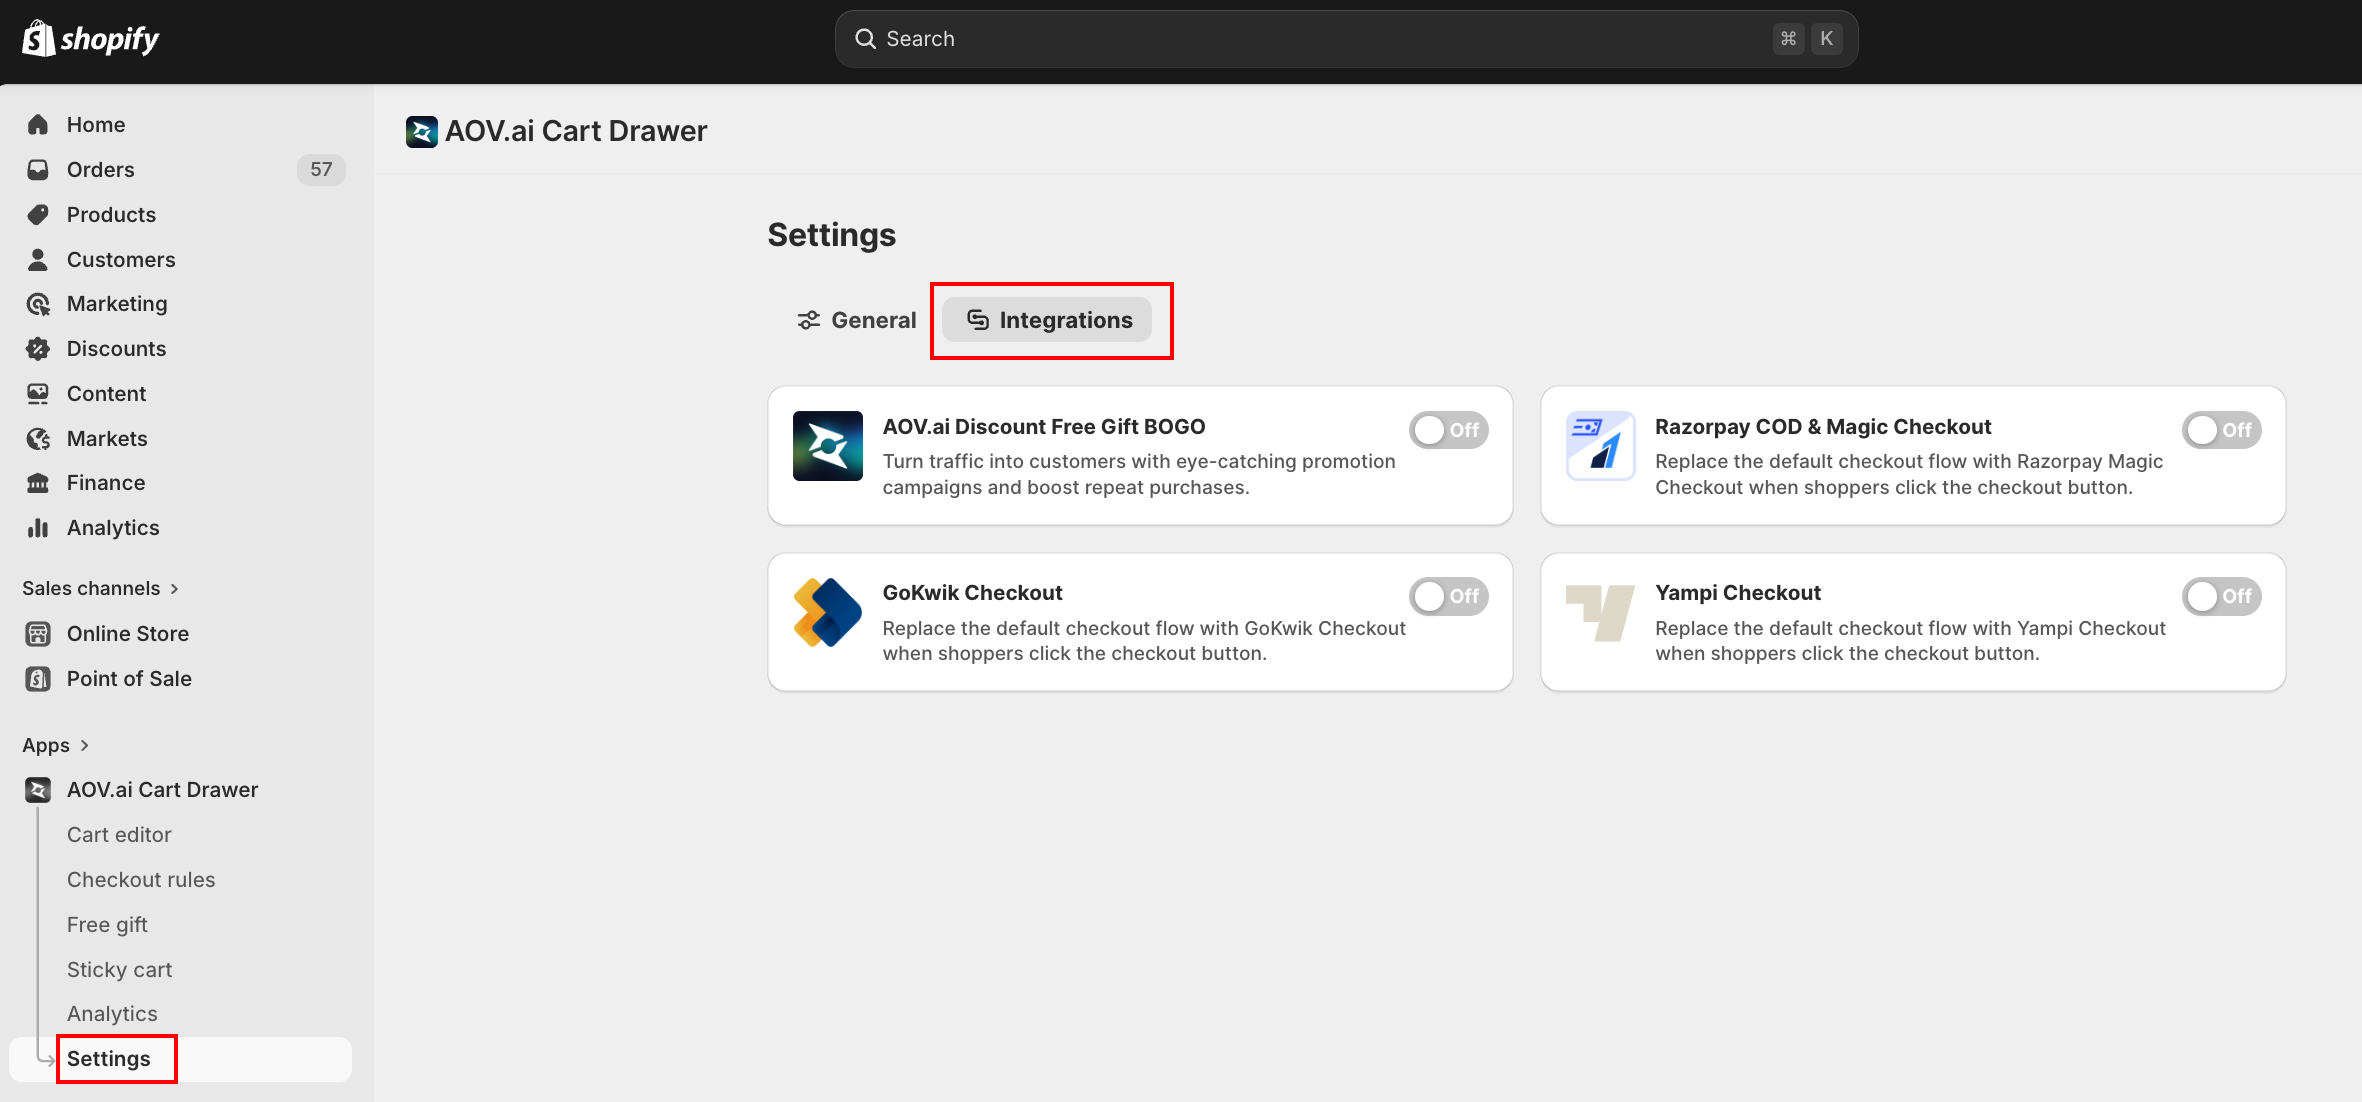Switch to the General settings tab
2362x1102 pixels.
tap(857, 320)
